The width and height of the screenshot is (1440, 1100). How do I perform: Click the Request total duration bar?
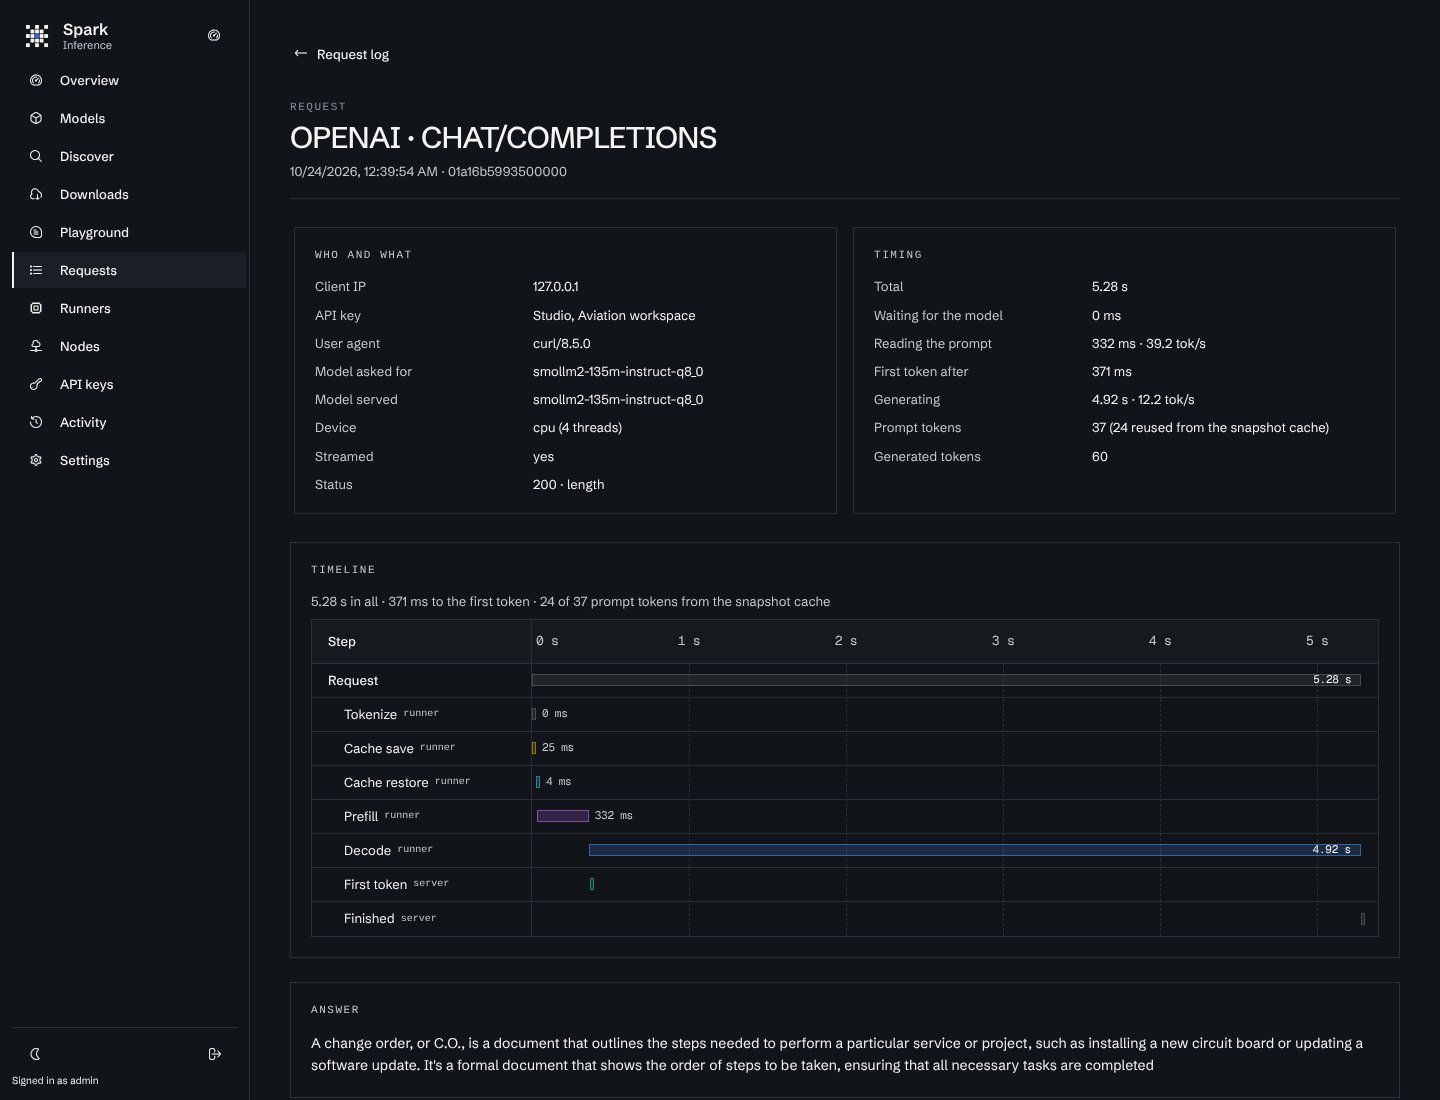(x=946, y=680)
